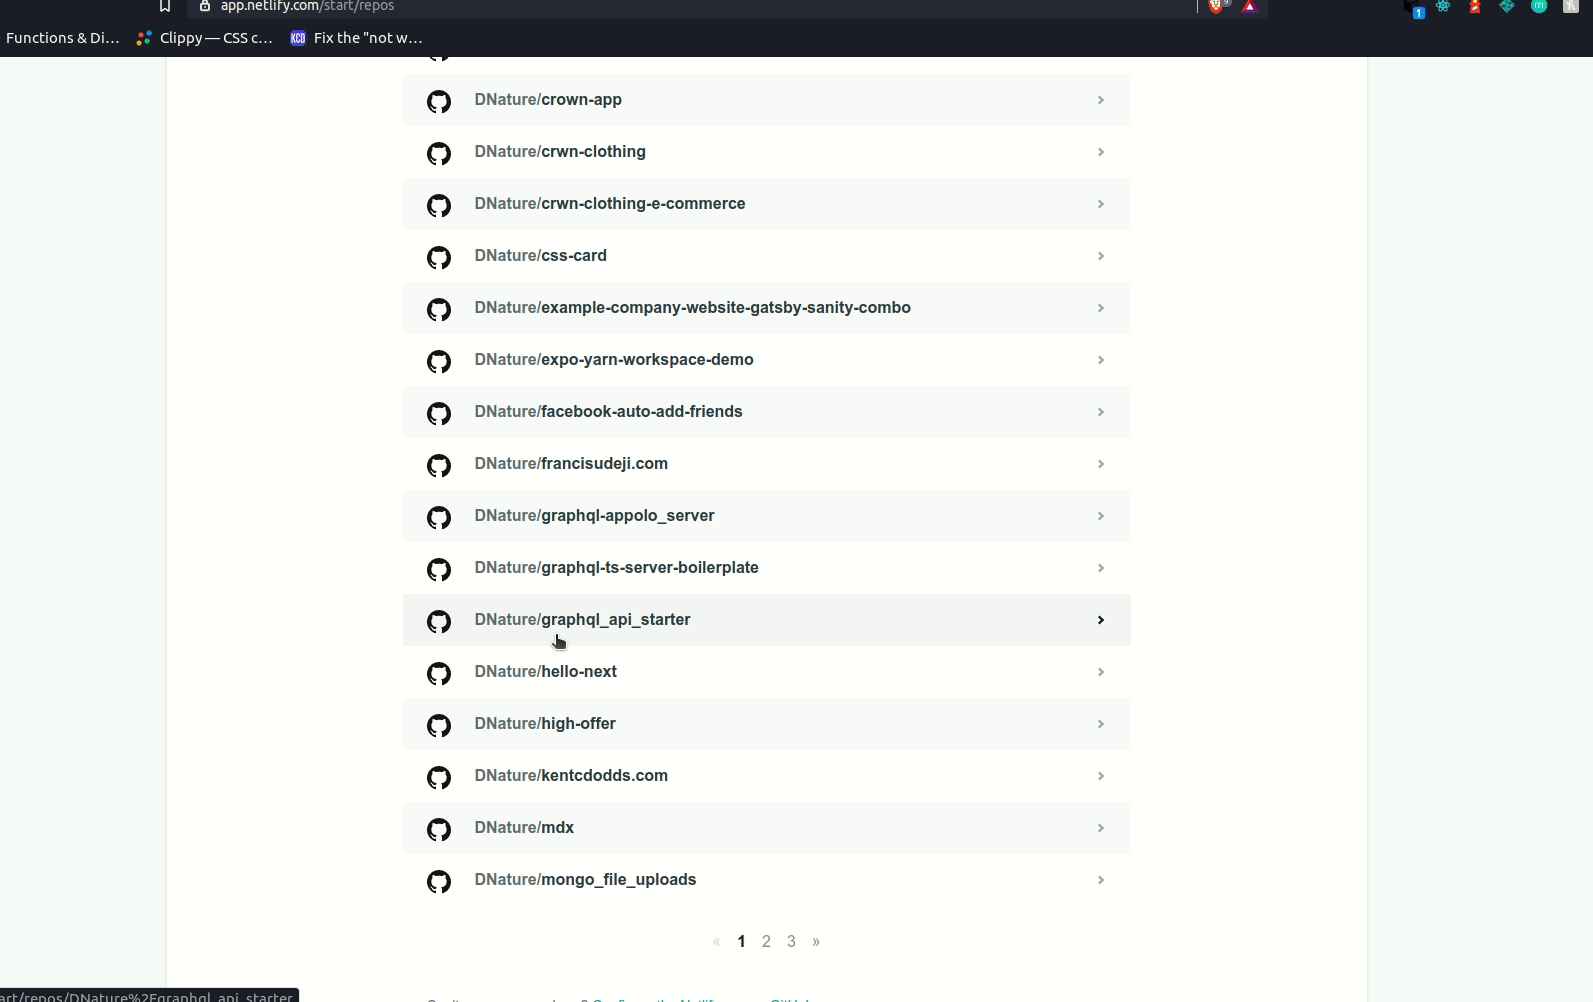Screen dimensions: 1593x1002
Task: Expand chevron on graphql_api_starter row
Action: click(x=1100, y=620)
